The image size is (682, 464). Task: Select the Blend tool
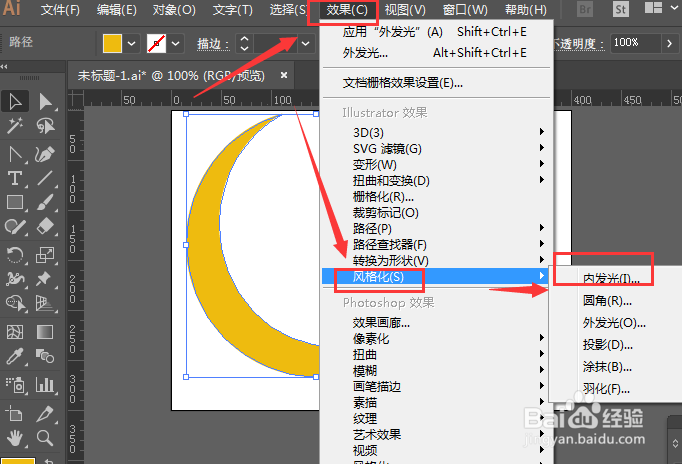(x=45, y=357)
